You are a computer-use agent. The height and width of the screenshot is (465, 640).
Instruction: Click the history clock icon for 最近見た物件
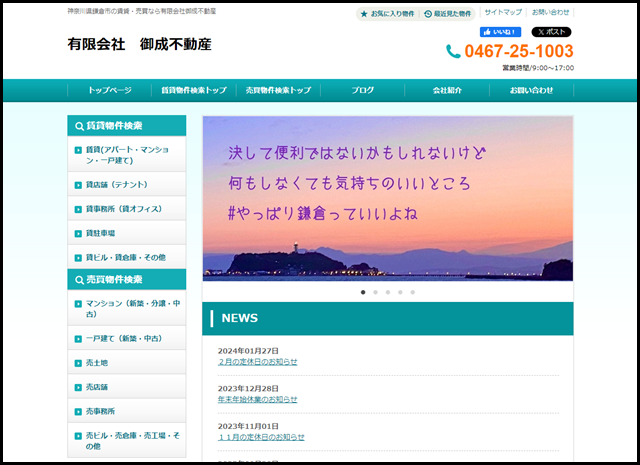pos(428,14)
